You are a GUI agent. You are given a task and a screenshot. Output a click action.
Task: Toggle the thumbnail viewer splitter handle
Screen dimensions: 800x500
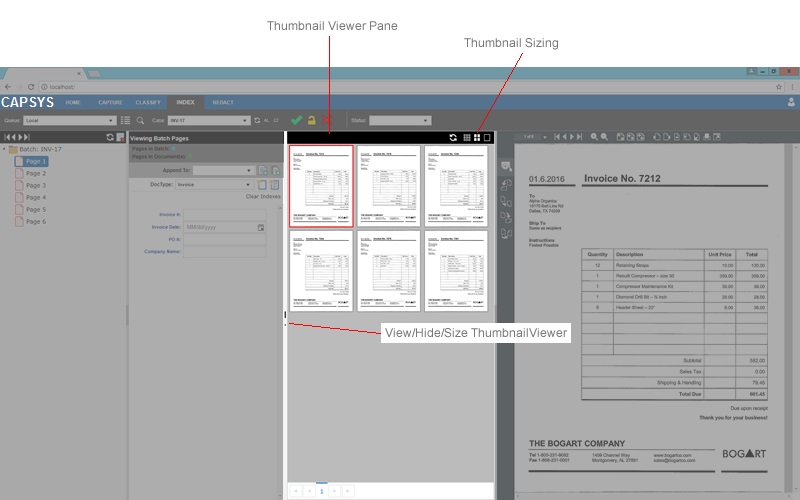tap(285, 316)
